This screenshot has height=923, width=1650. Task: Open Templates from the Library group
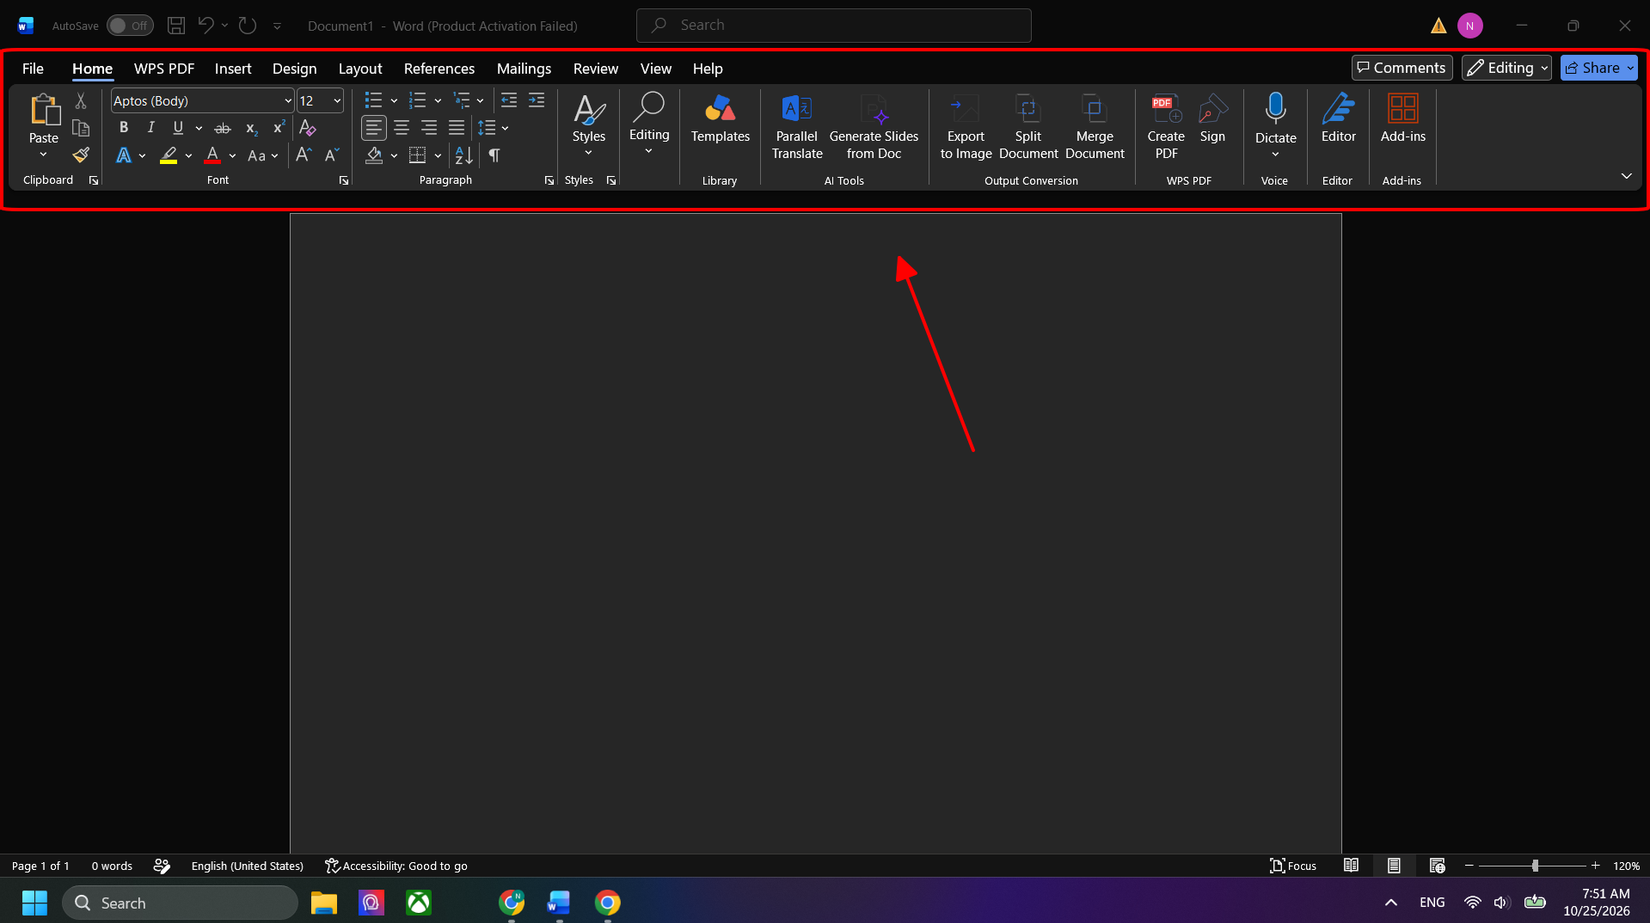point(720,120)
